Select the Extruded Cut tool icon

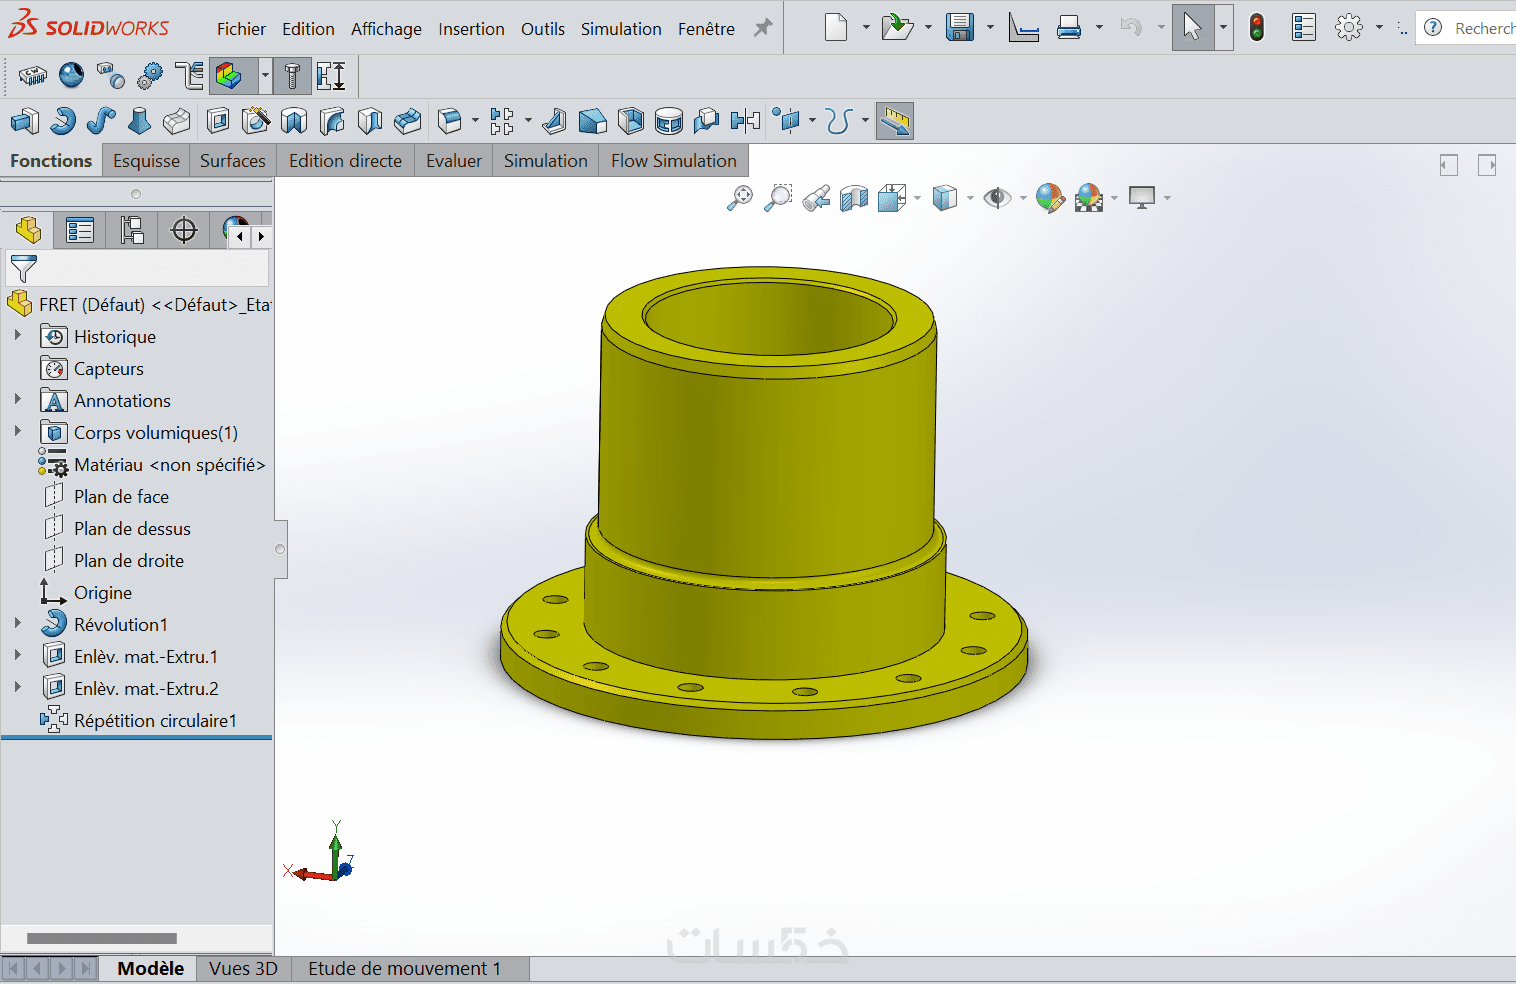[218, 121]
